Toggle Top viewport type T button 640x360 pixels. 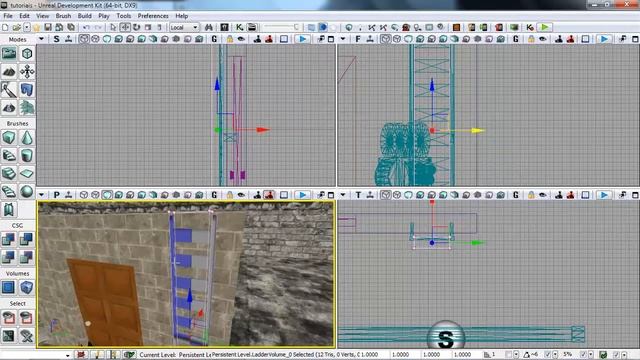tap(358, 195)
